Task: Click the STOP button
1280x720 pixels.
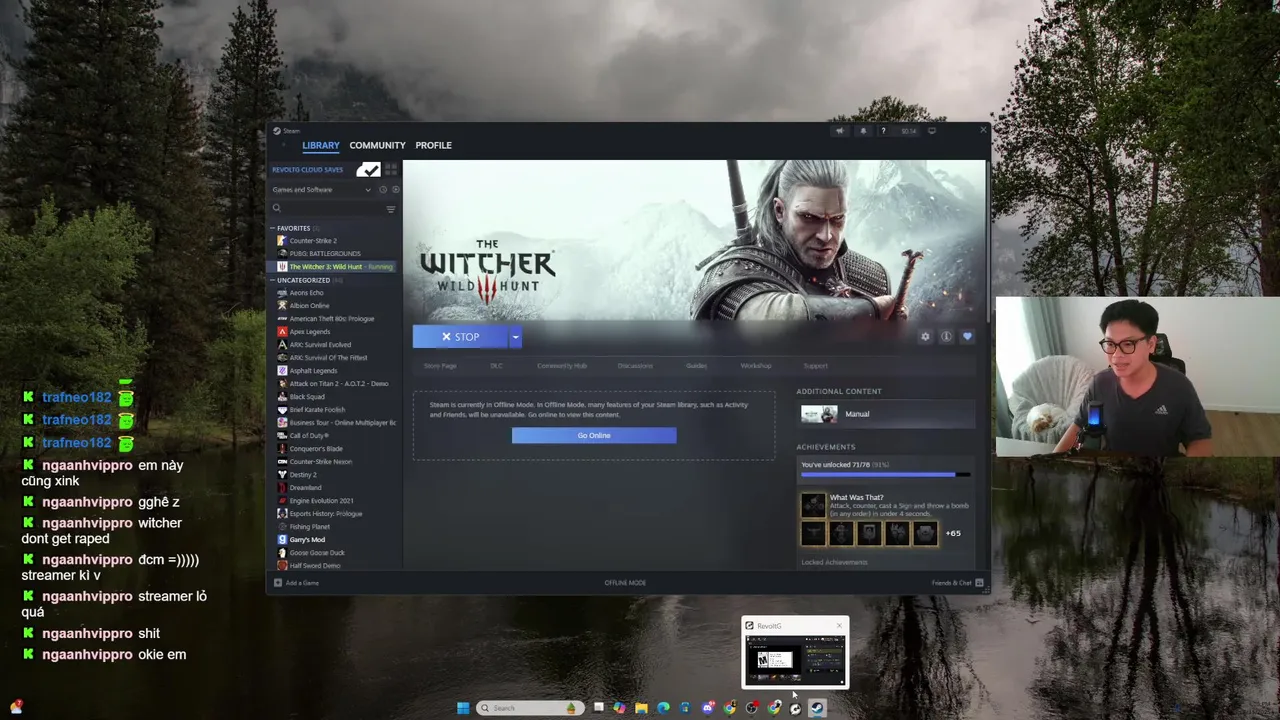Action: tap(461, 337)
